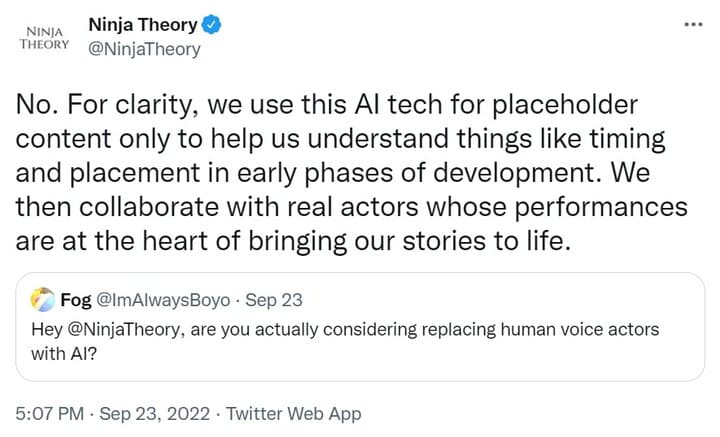
Task: Click the @NinjaTheory handle below the name
Action: 144,49
